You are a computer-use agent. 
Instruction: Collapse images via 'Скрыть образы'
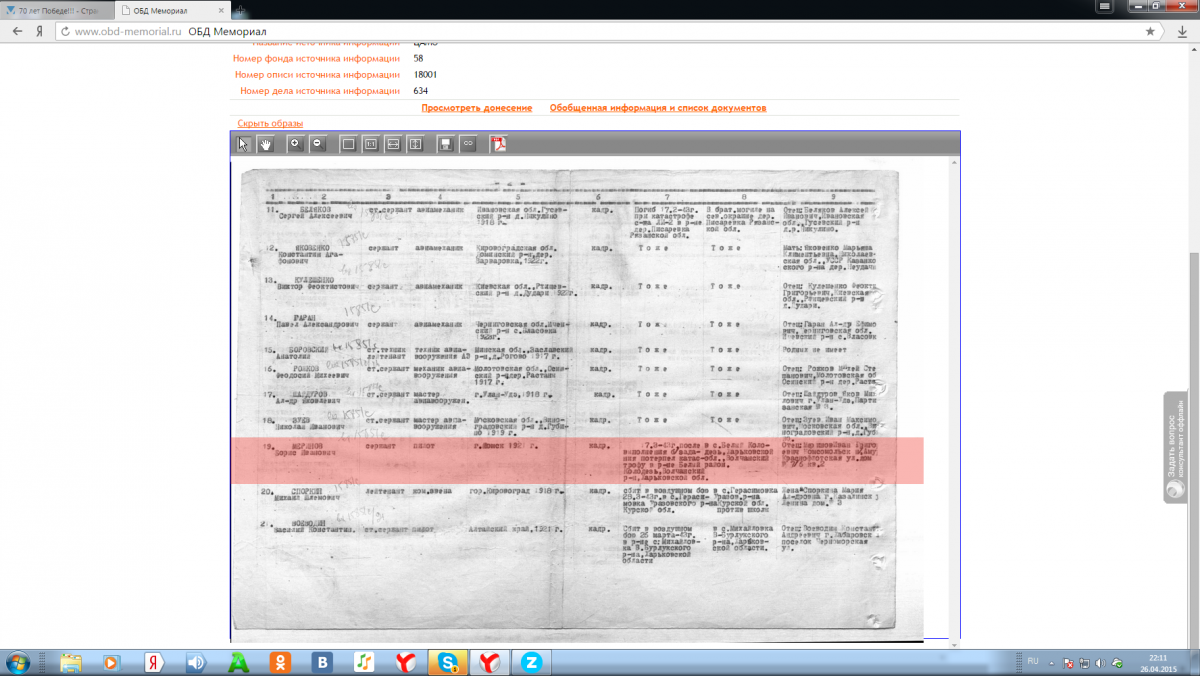(x=270, y=123)
